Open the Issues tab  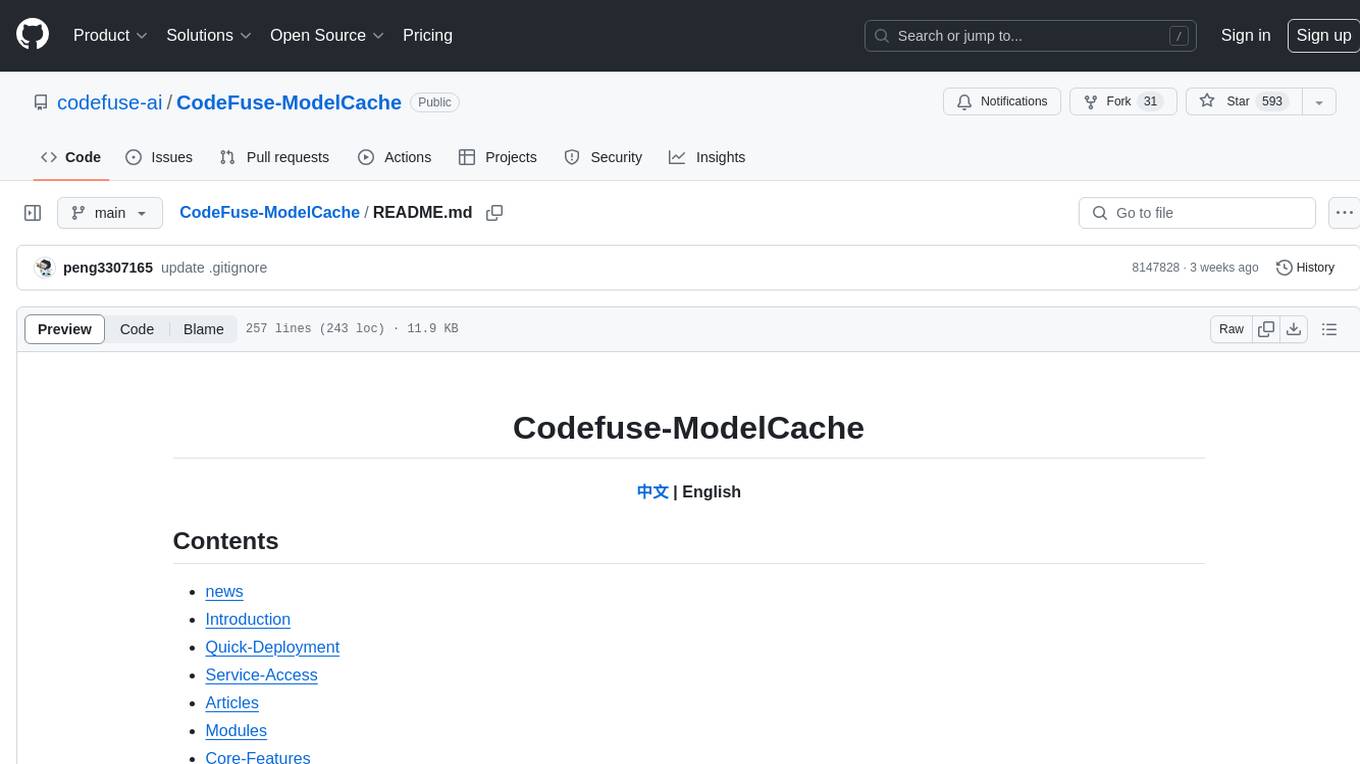159,157
